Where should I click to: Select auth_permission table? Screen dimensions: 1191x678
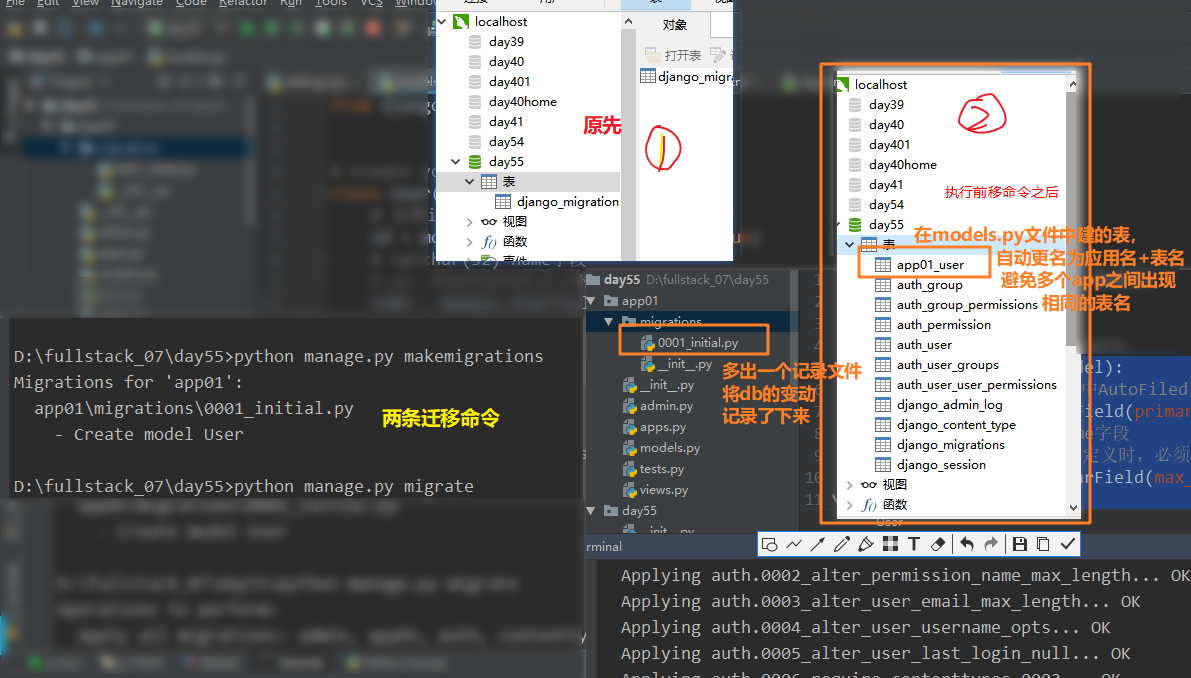pos(943,324)
